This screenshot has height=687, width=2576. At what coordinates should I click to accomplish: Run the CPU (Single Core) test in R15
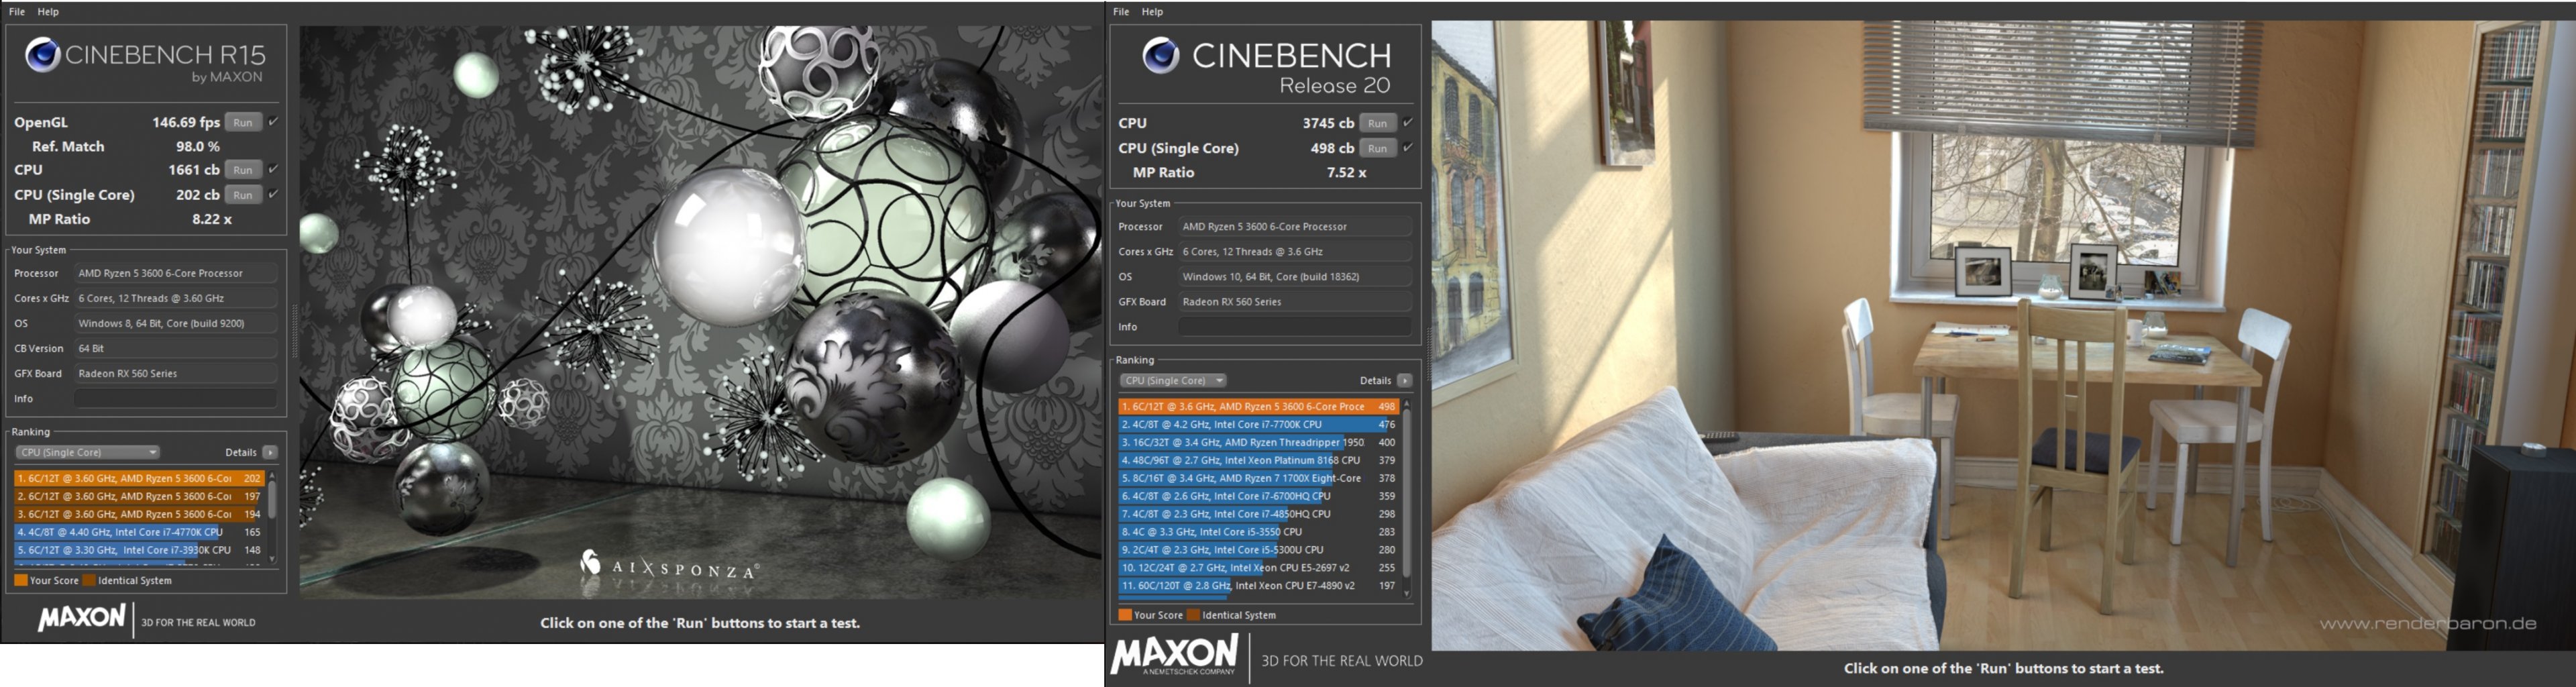point(243,195)
